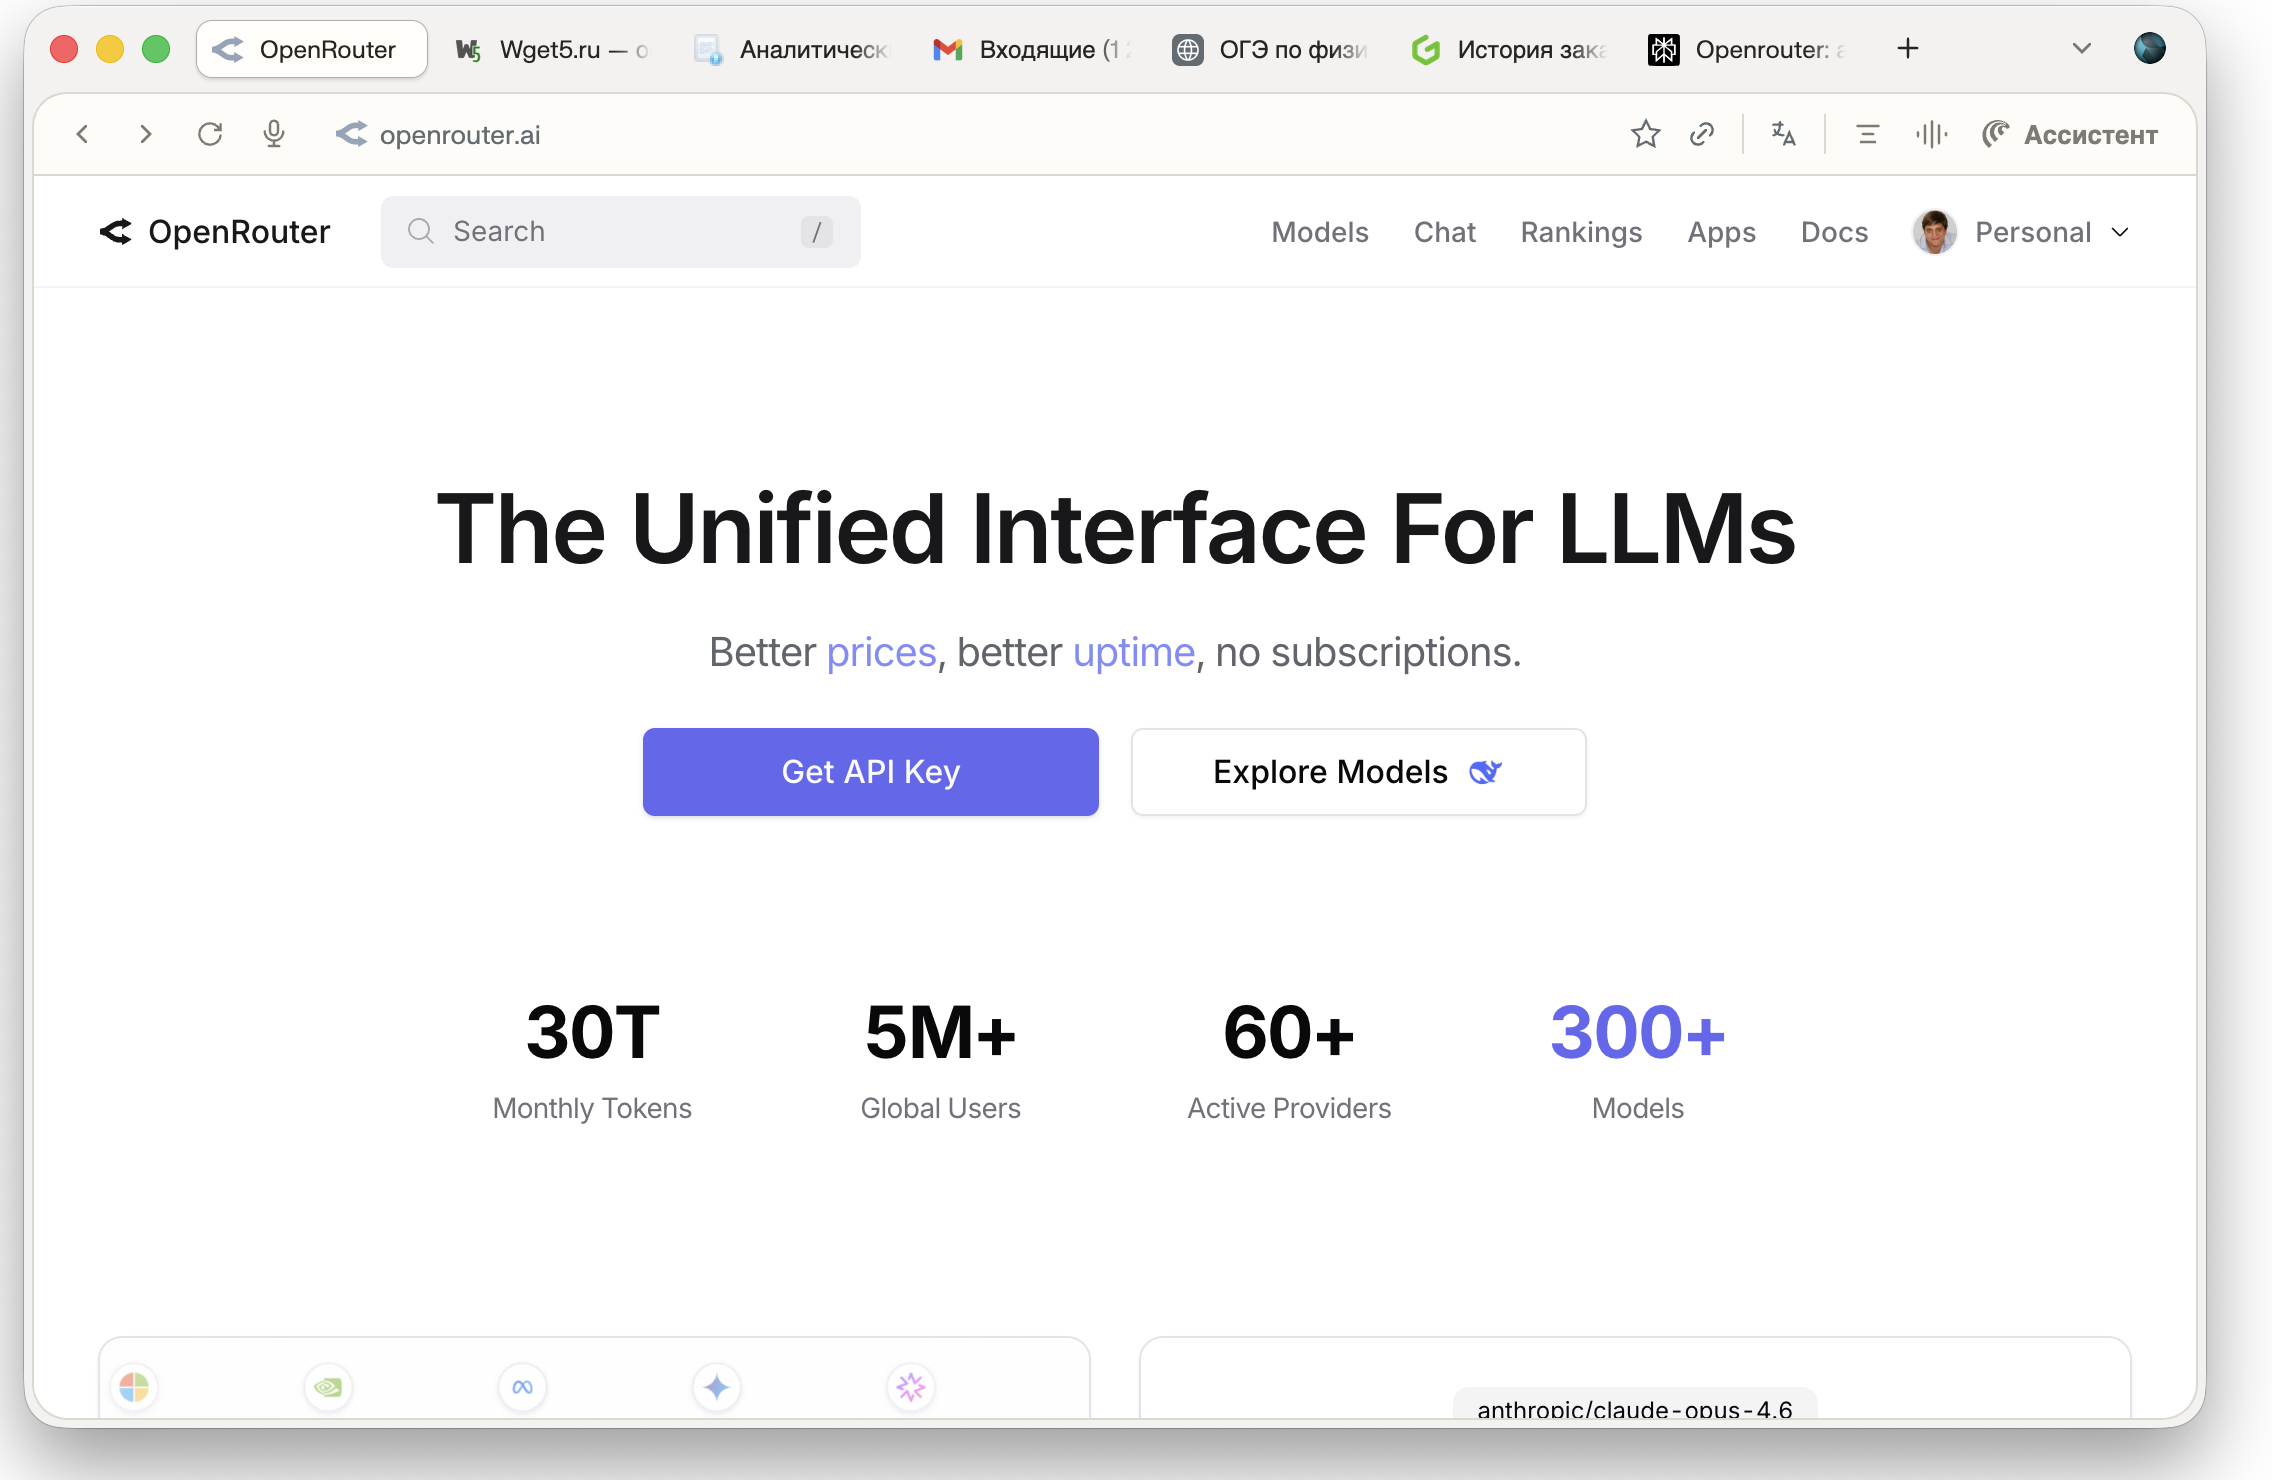Click the Get API Key button
The width and height of the screenshot is (2272, 1480).
870,772
